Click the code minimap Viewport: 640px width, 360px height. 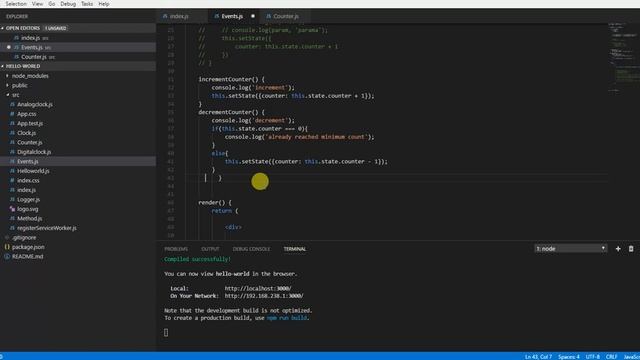click(624, 57)
